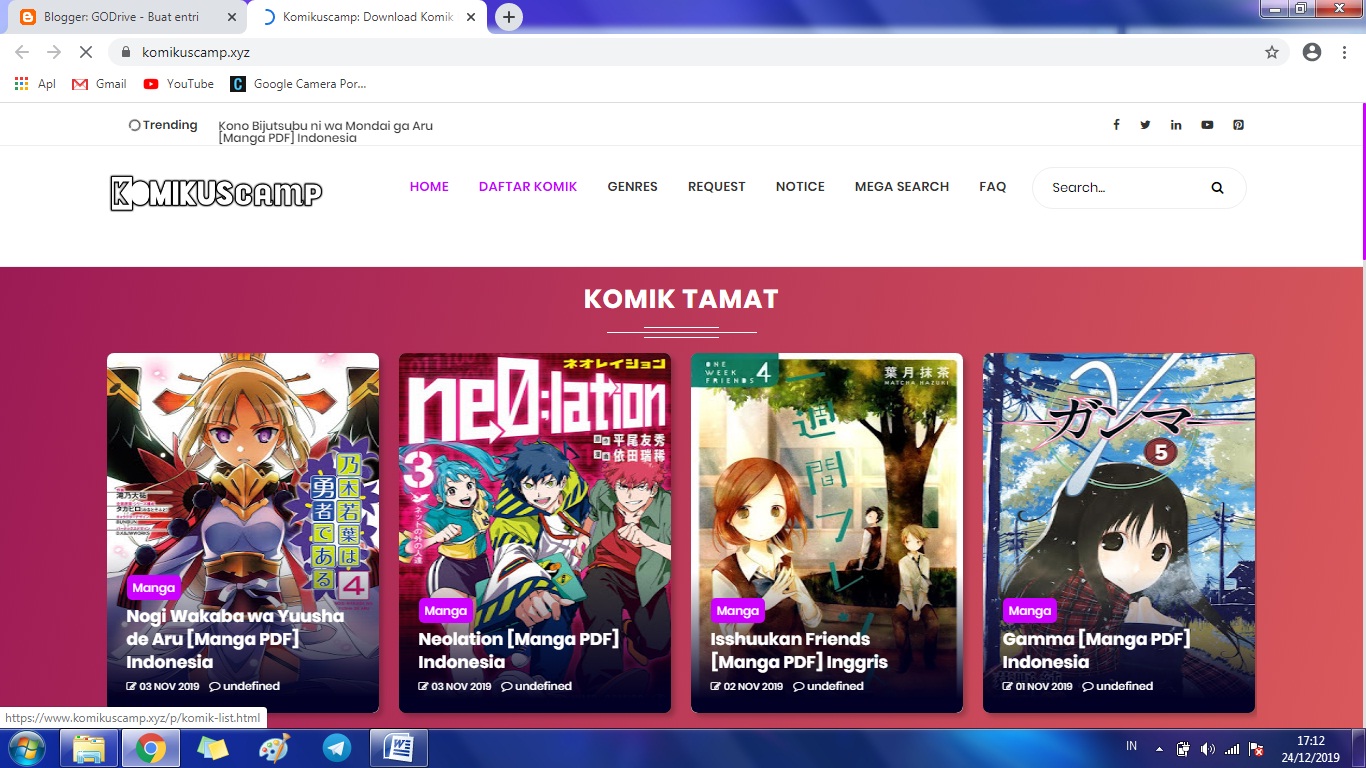Open GENRES menu item
The image size is (1366, 768).
pos(632,187)
